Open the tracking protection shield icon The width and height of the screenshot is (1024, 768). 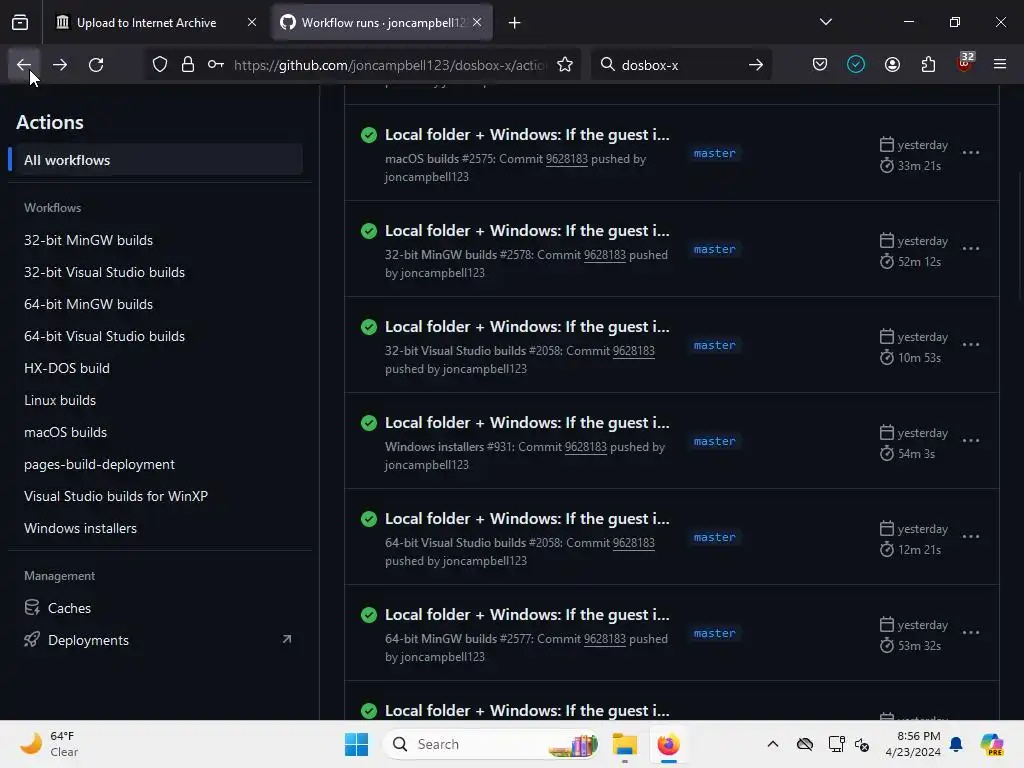[x=160, y=64]
